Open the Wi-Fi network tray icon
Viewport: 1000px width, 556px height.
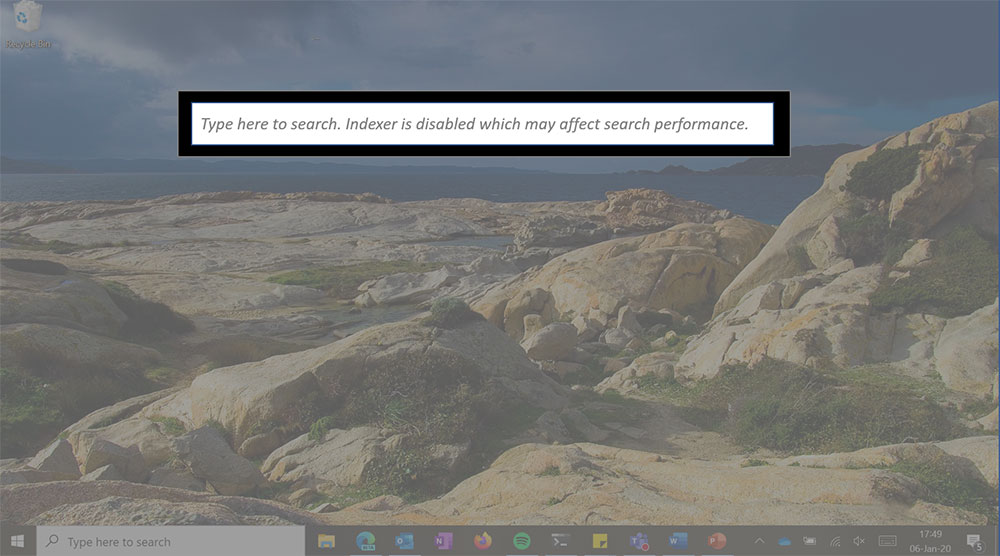(x=835, y=541)
